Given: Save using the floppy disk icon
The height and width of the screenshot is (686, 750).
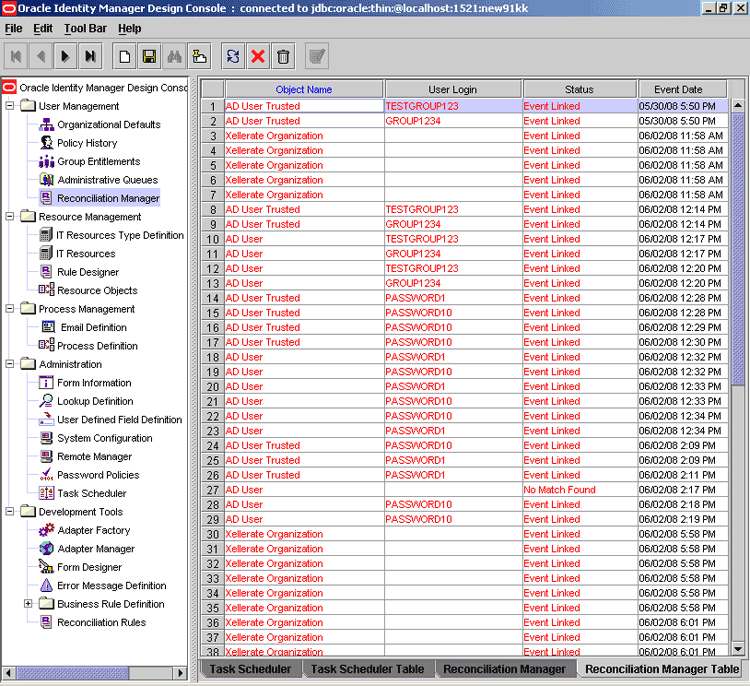Looking at the screenshot, I should click(149, 56).
